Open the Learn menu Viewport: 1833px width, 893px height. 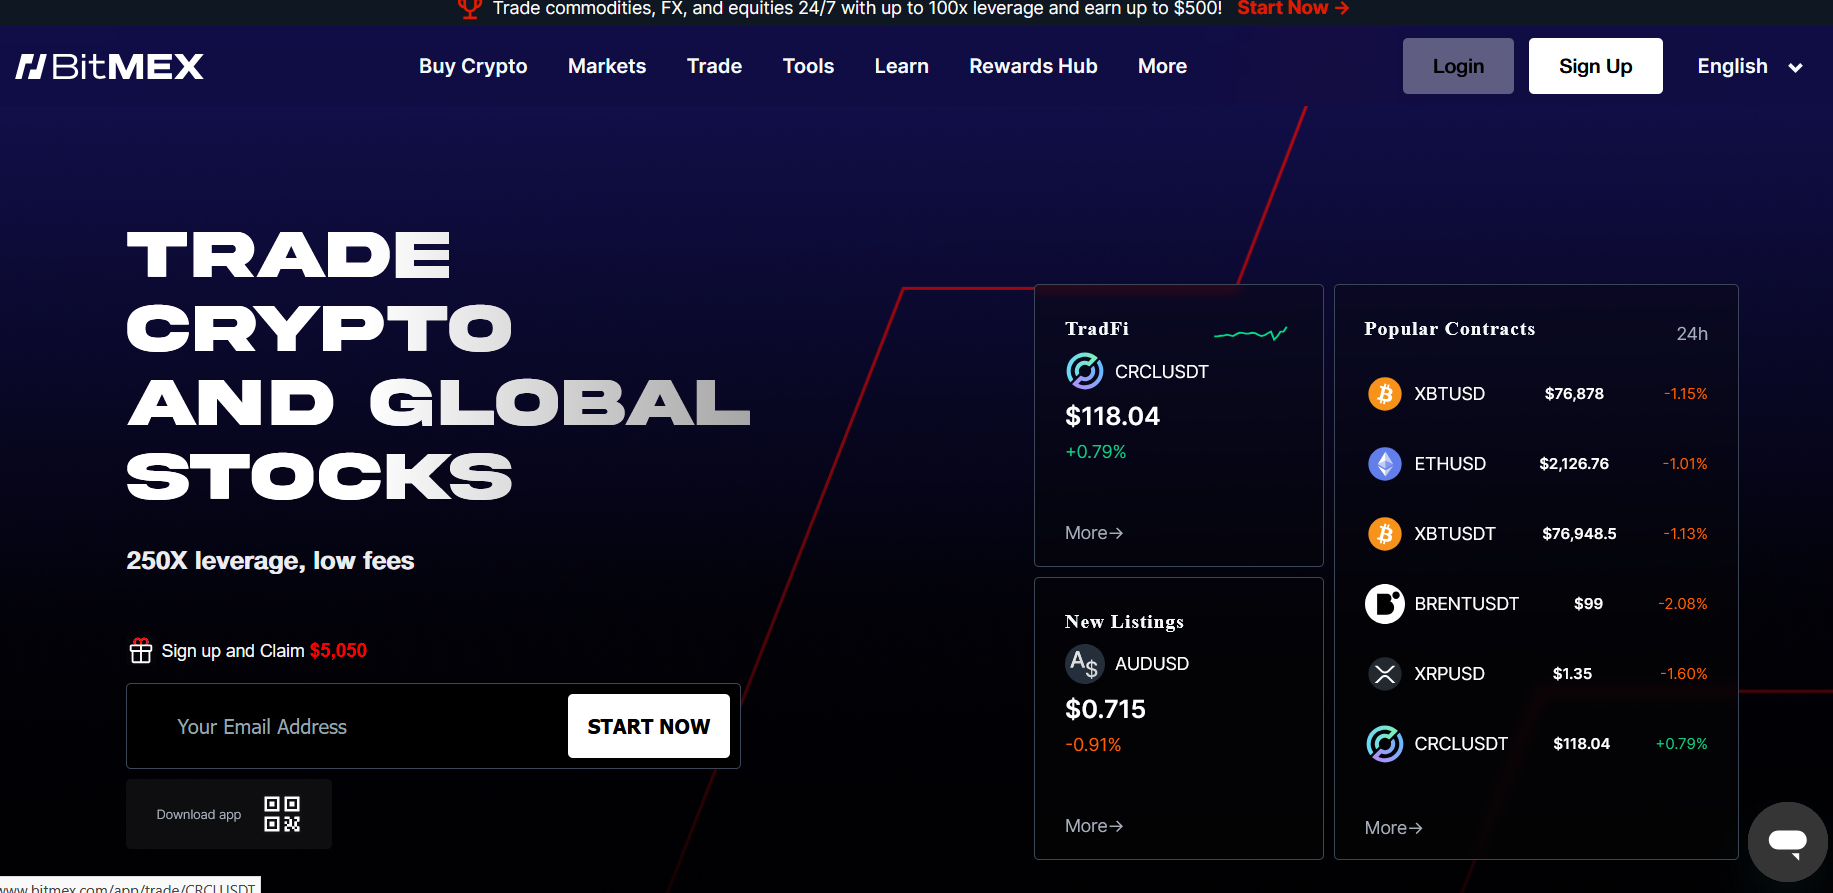click(x=902, y=66)
